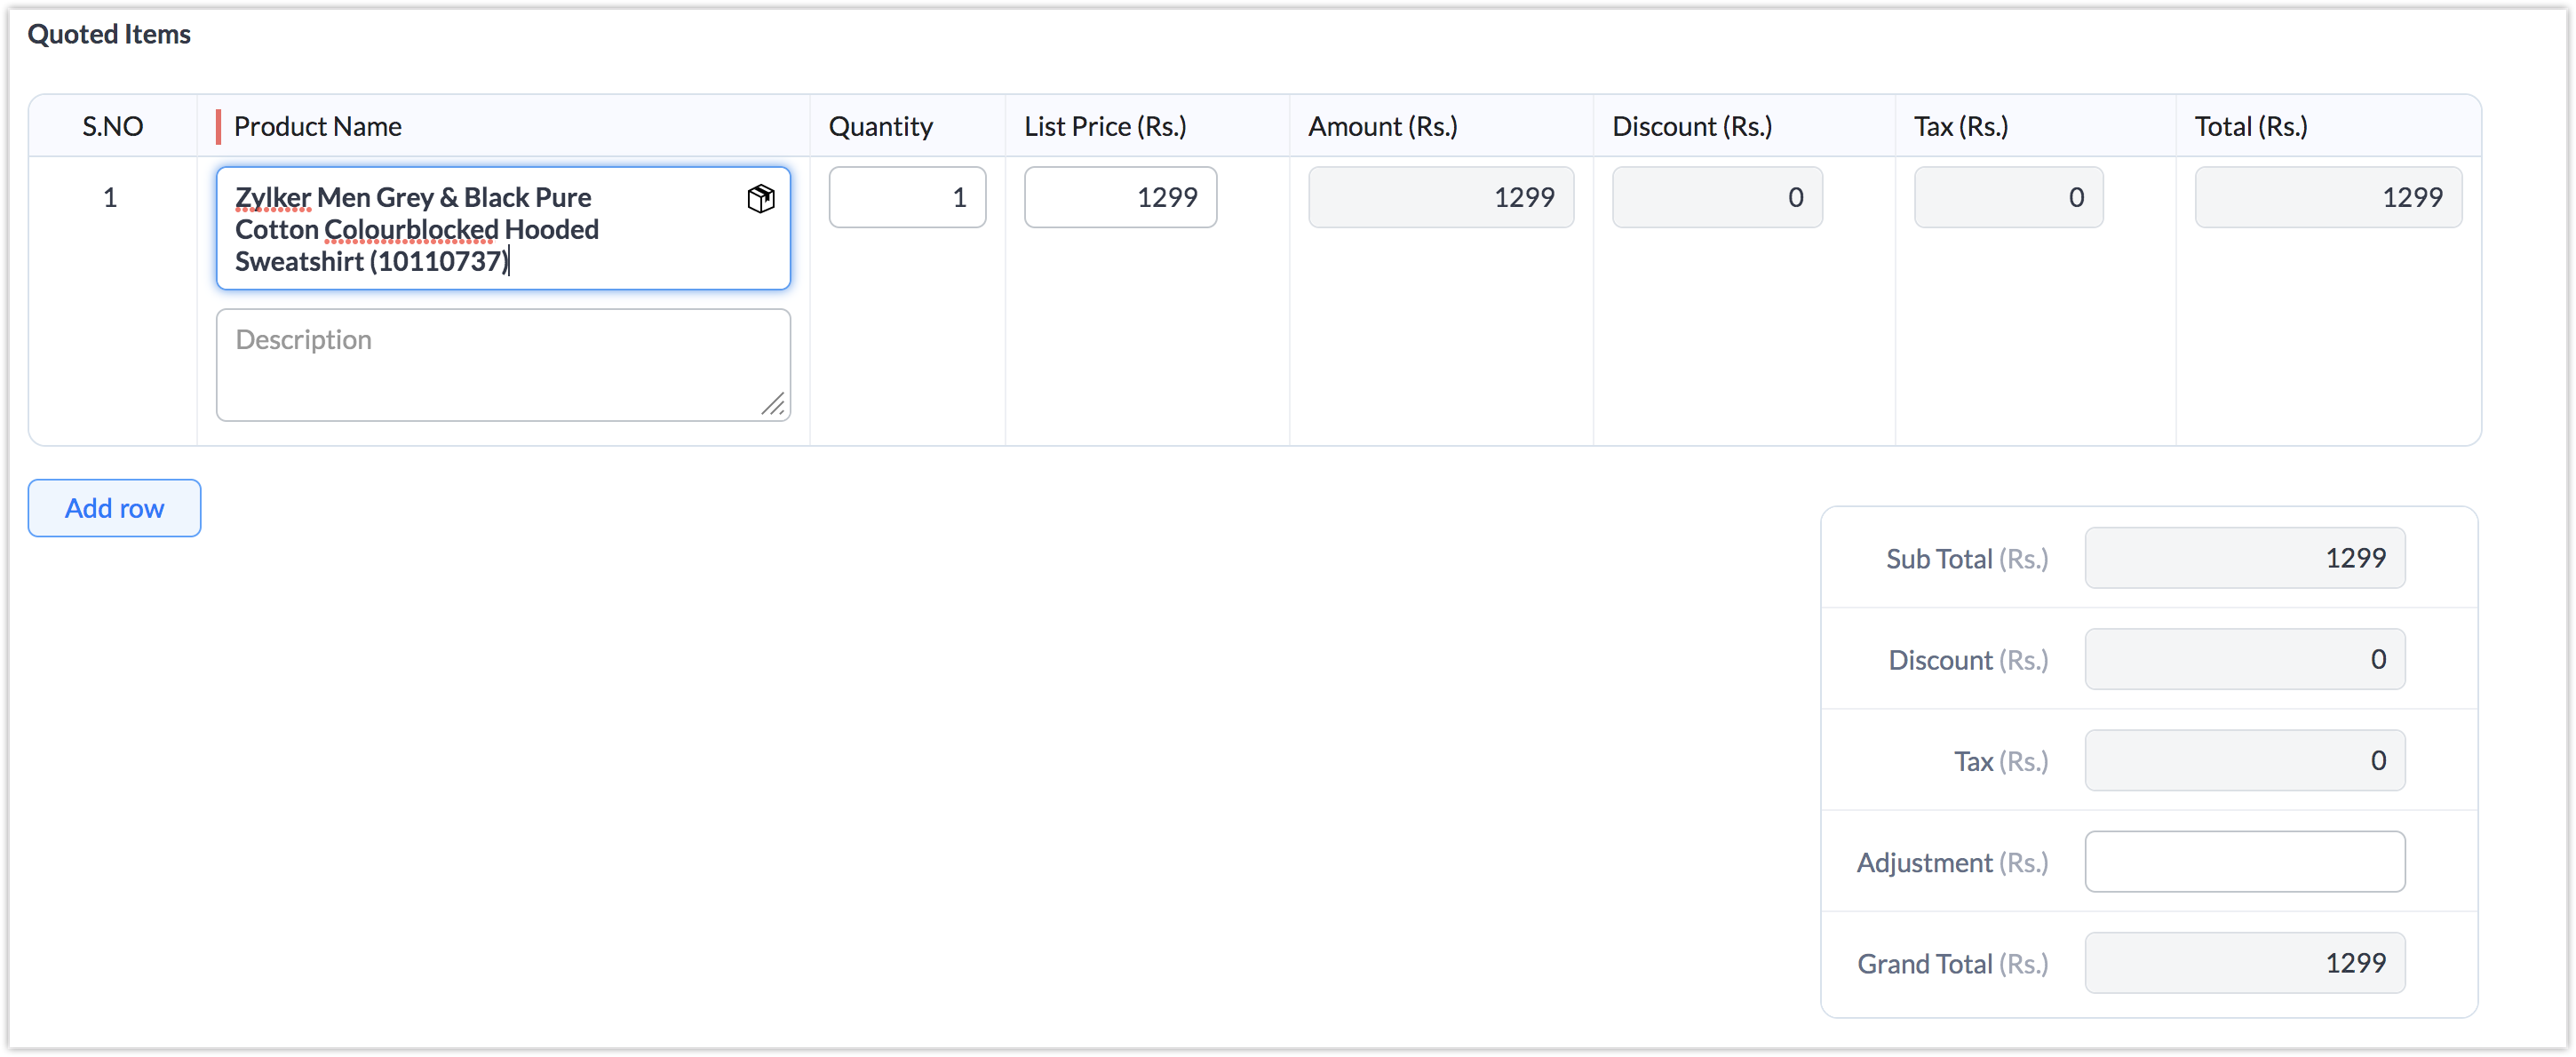Click the Add row button
Image resolution: width=2576 pixels, height=1057 pixels.
(x=114, y=508)
